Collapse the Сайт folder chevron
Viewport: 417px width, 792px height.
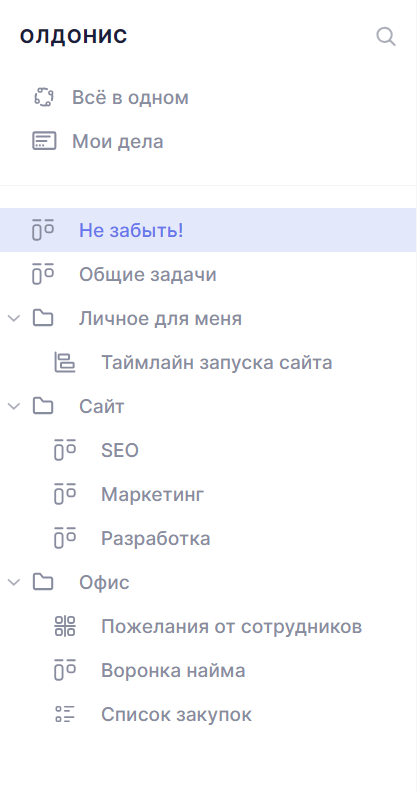coord(14,406)
